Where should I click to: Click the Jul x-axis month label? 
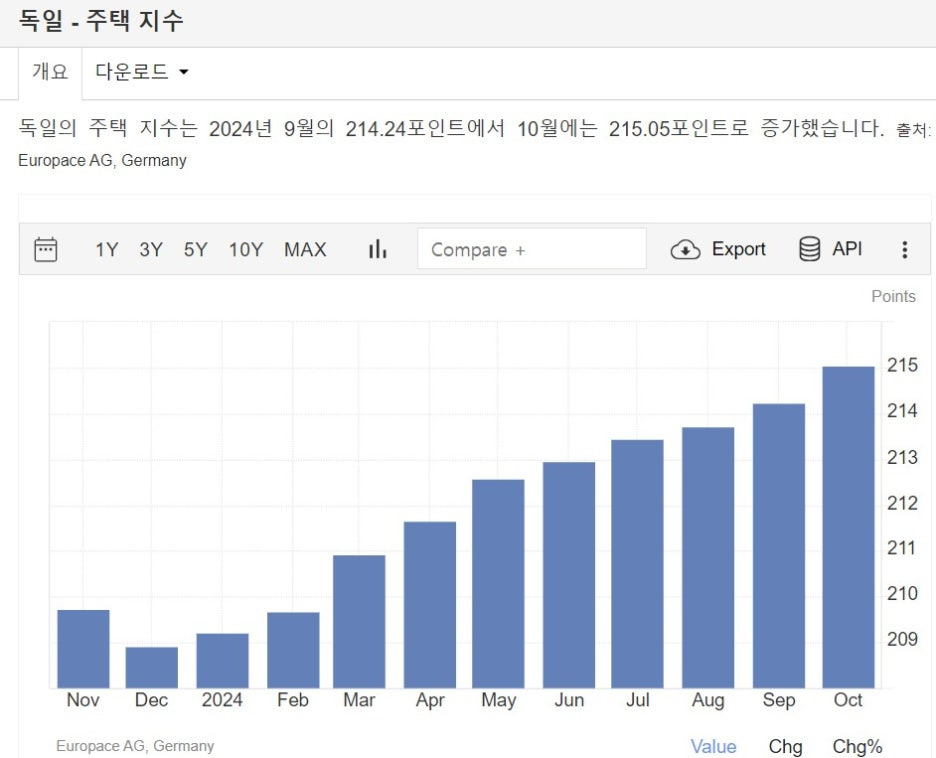[637, 700]
